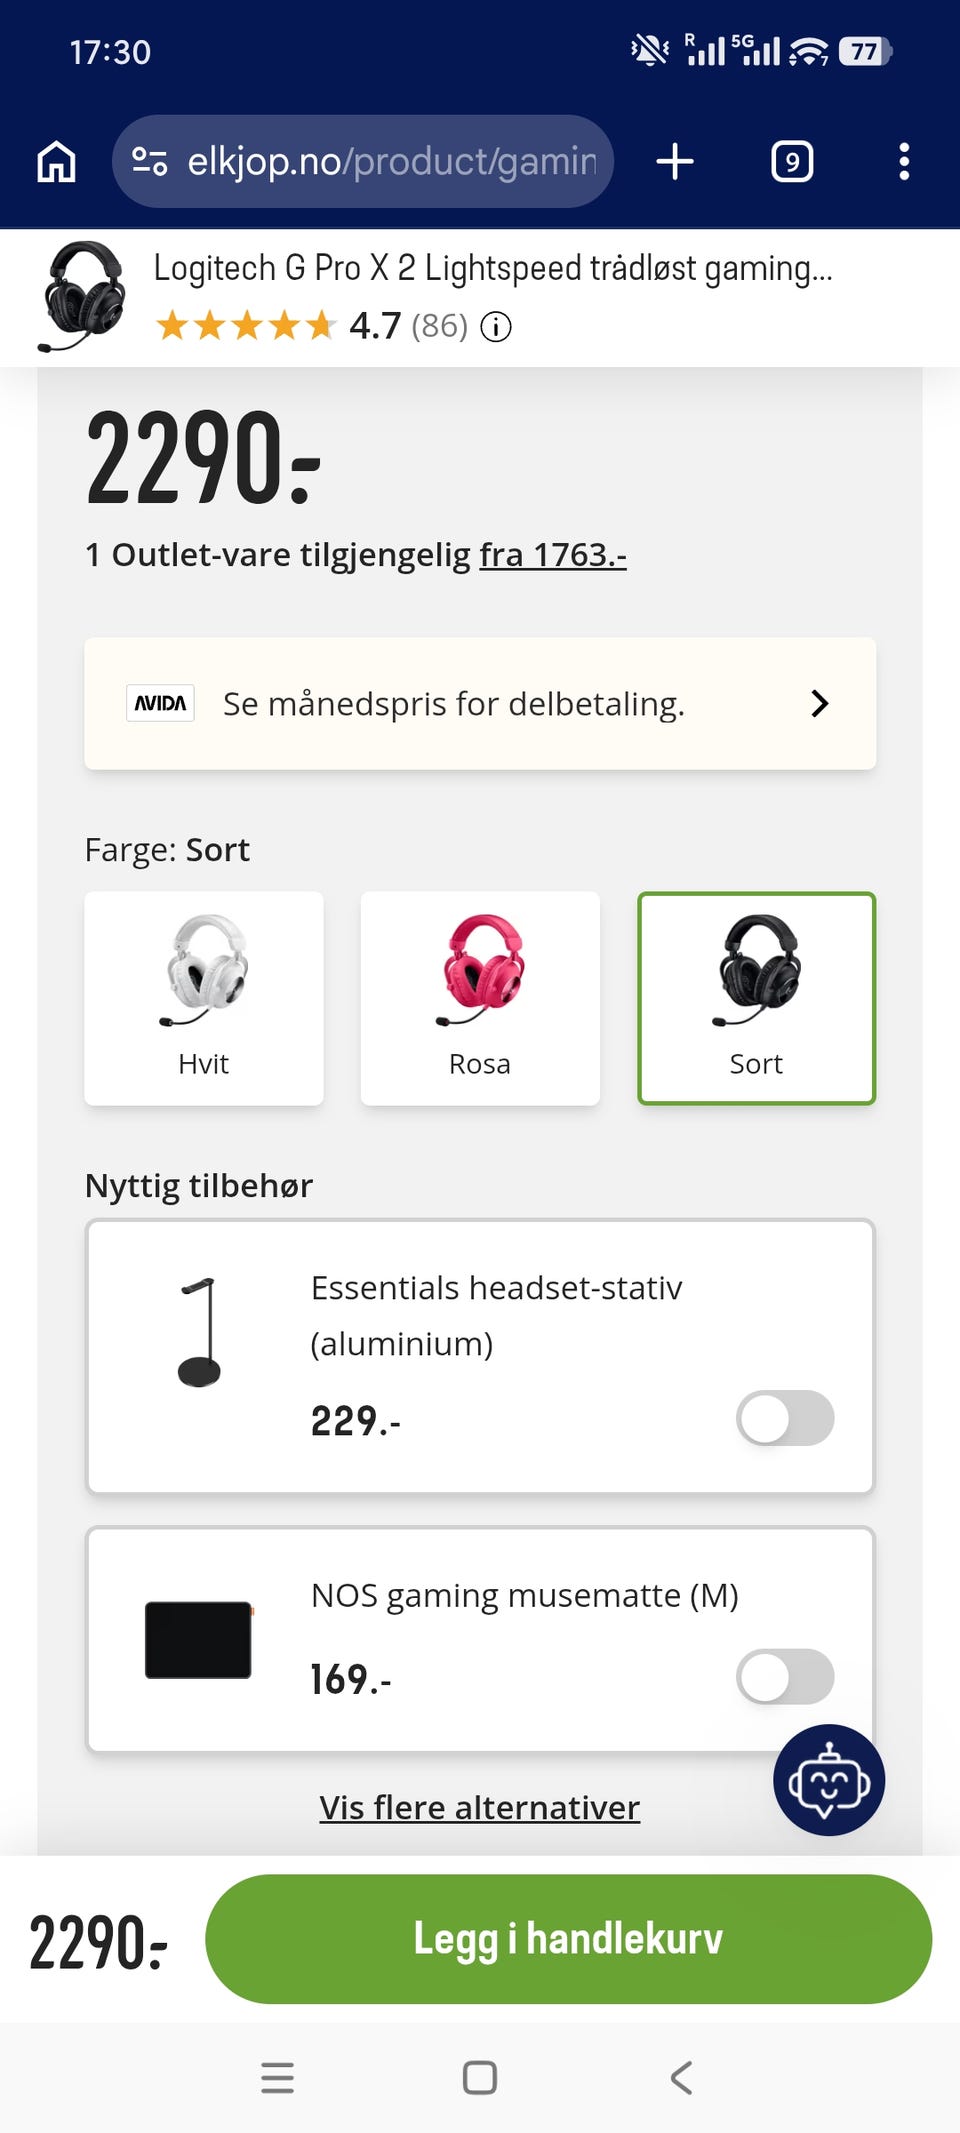This screenshot has width=960, height=2133.
Task: Open the tab switcher showing 9 tabs
Action: [x=792, y=161]
